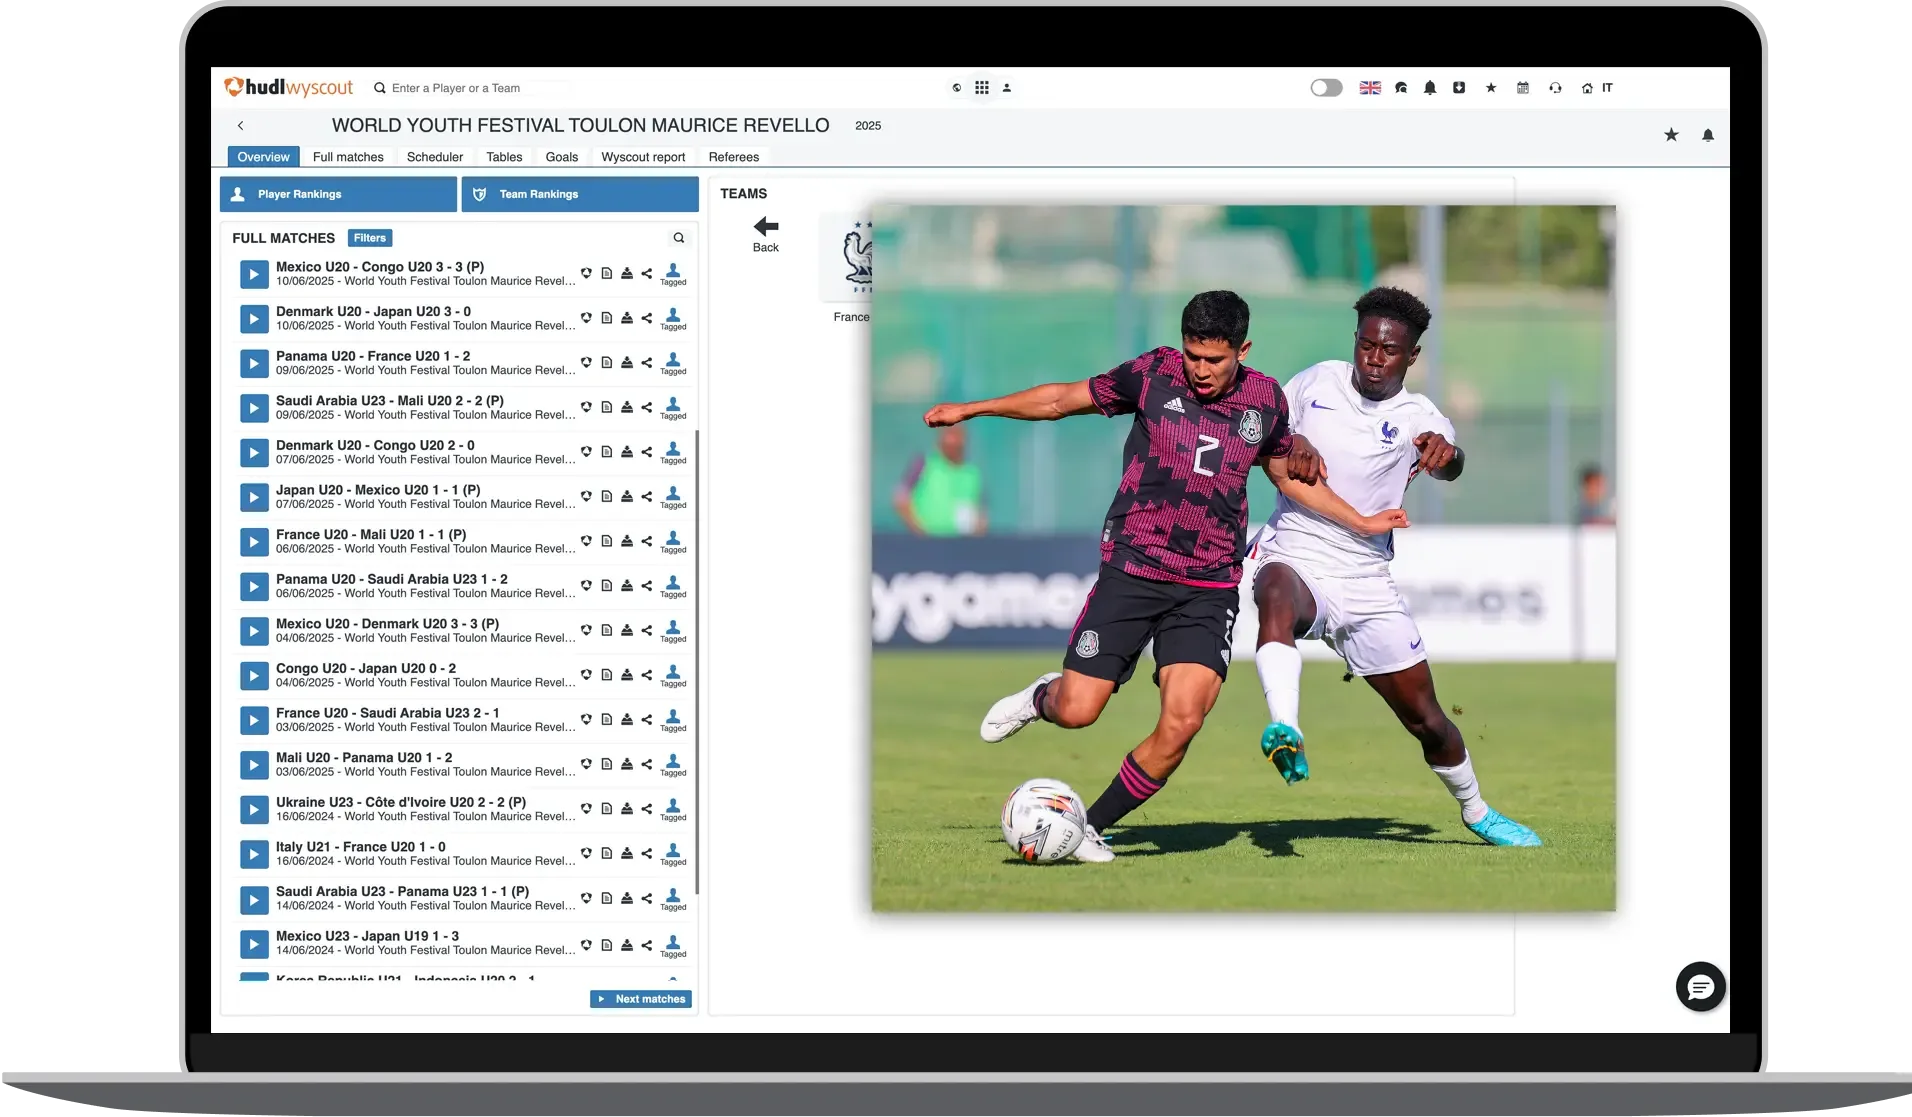Open the calendar icon in top bar
This screenshot has width=1912, height=1117.
tap(1523, 88)
